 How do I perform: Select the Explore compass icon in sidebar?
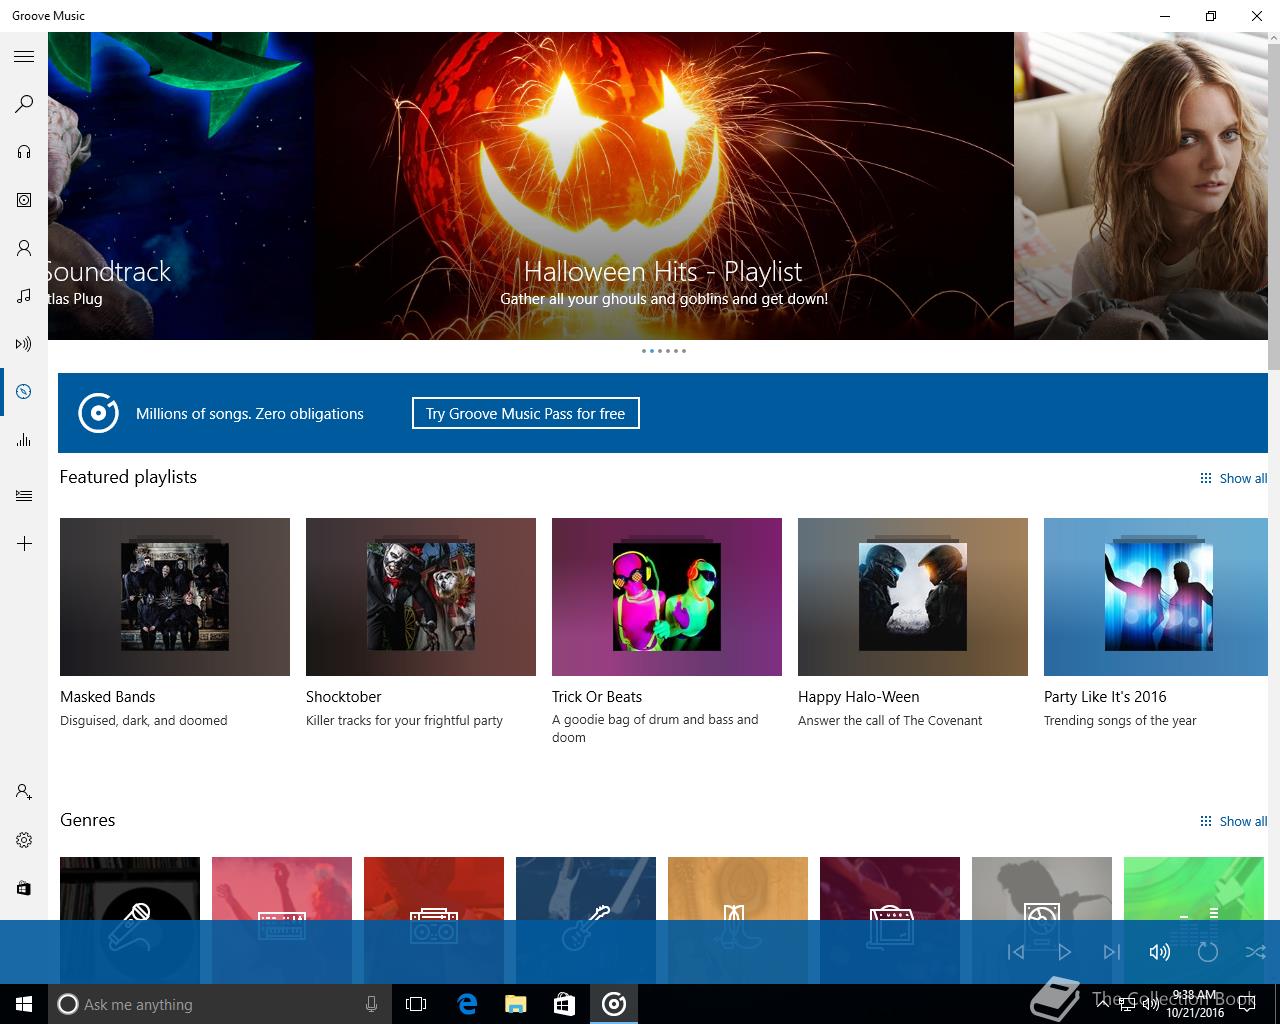tap(24, 392)
